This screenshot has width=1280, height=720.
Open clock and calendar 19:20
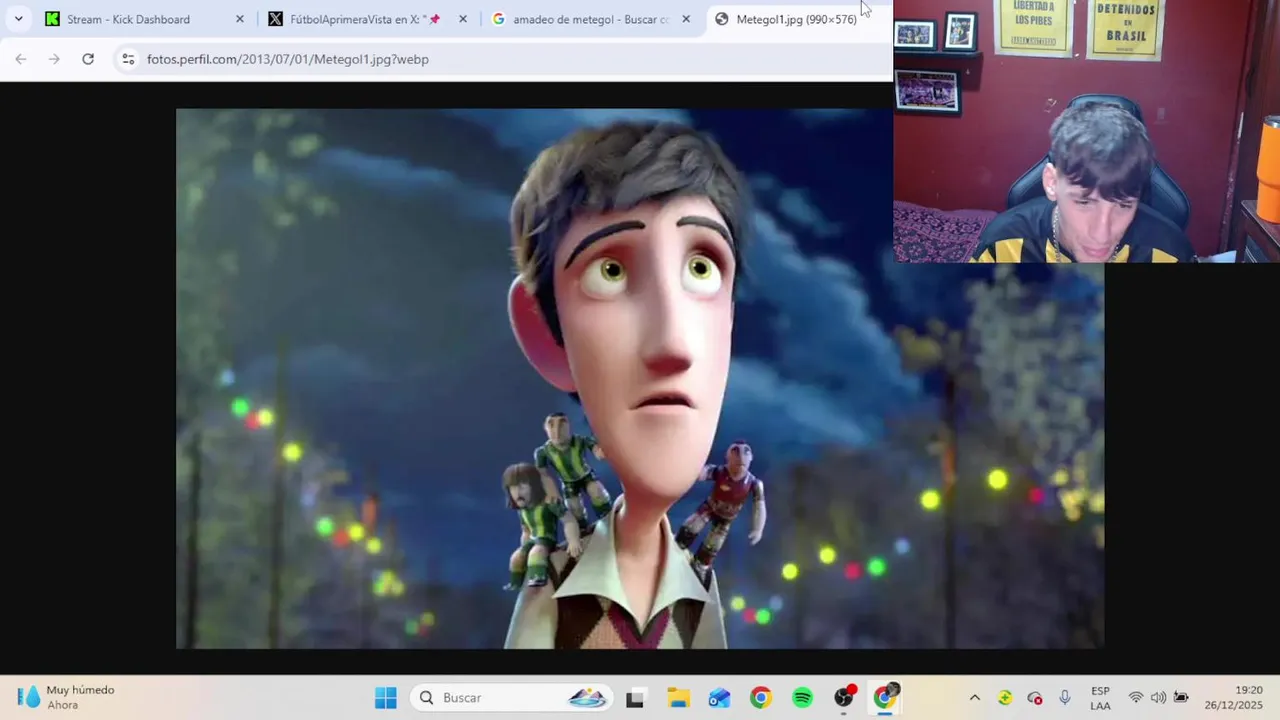1233,698
